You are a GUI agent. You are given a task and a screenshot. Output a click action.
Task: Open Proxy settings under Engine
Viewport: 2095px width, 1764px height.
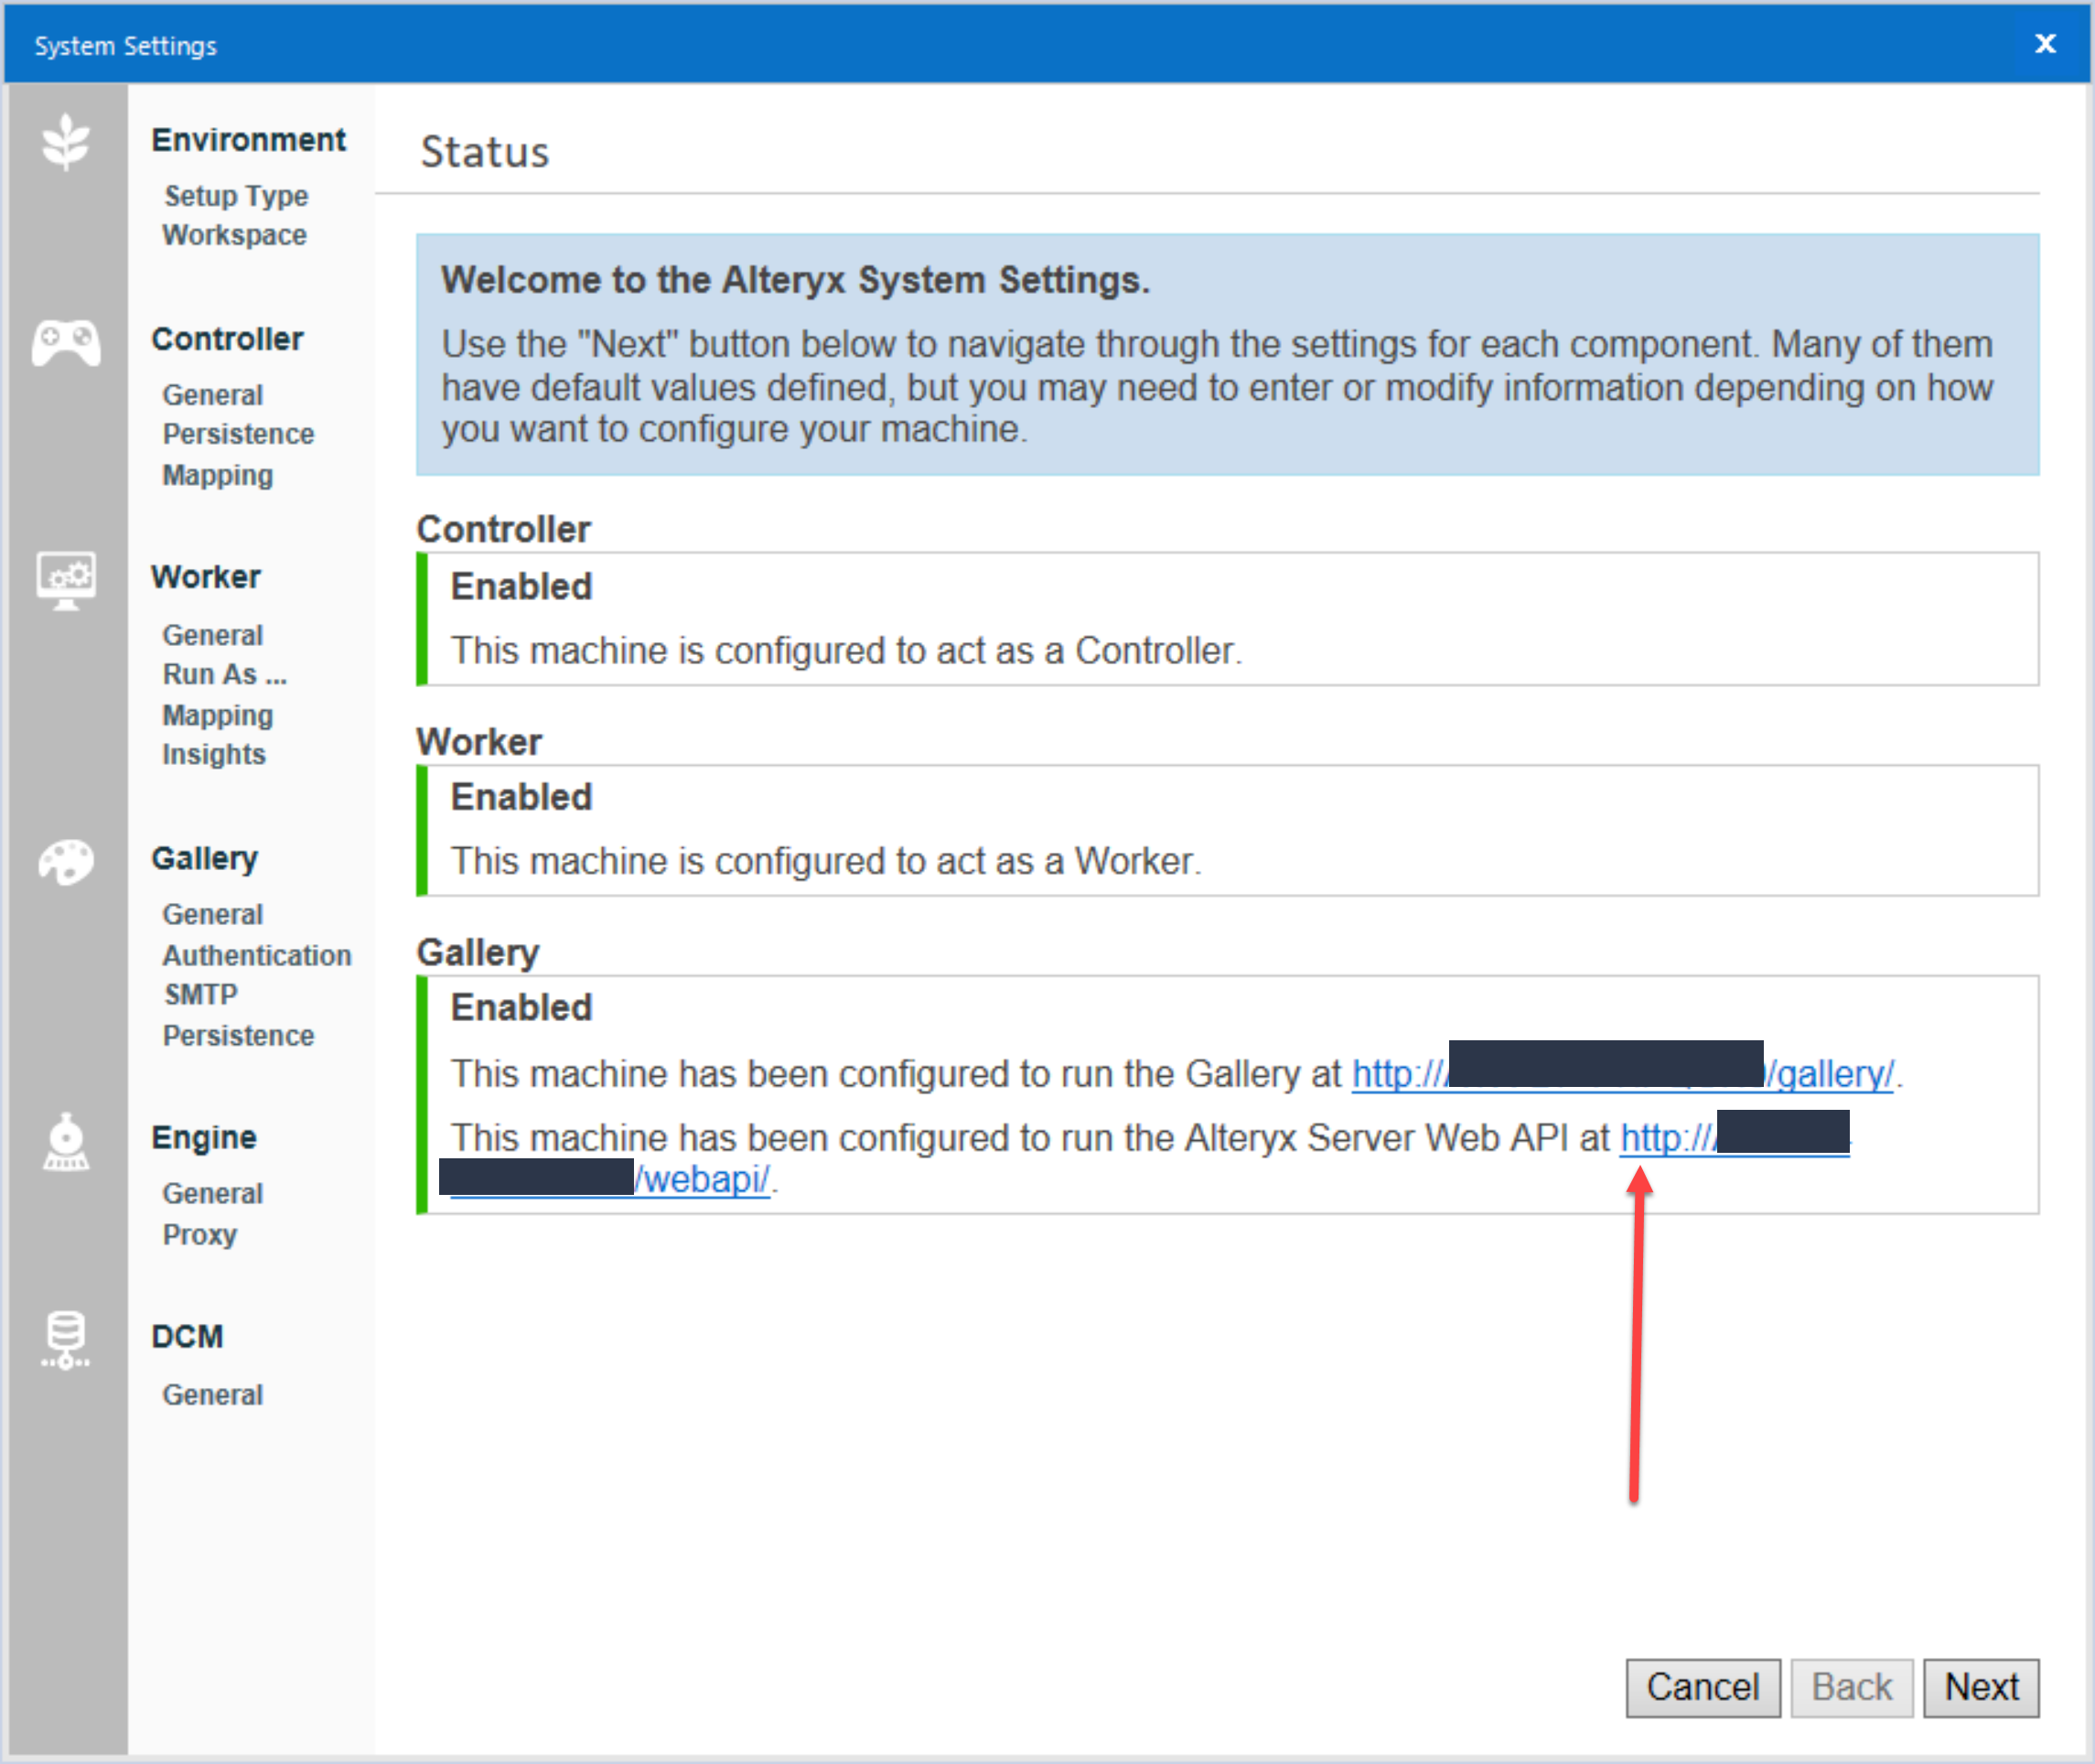point(200,1235)
